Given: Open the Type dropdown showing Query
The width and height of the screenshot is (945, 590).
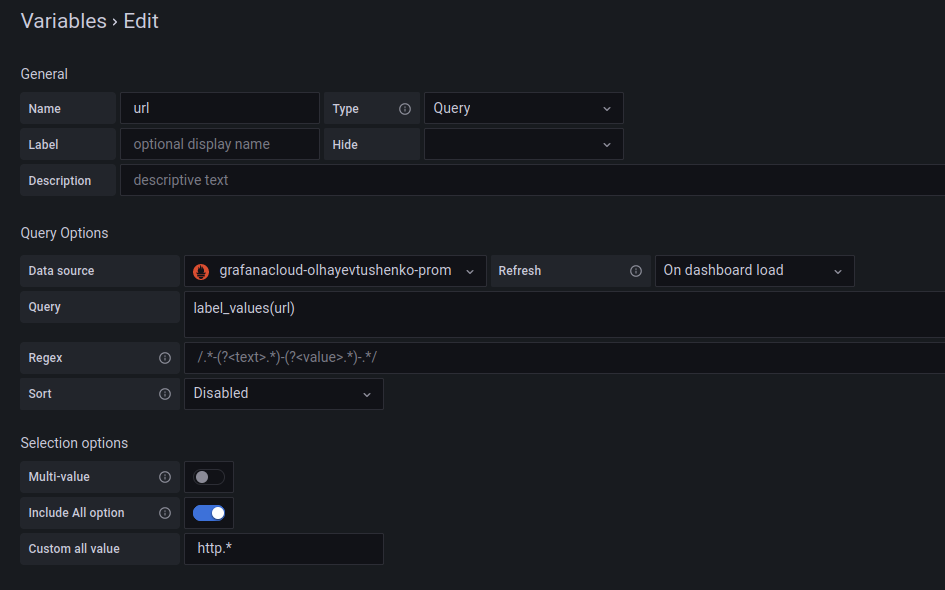Looking at the screenshot, I should tap(523, 108).
